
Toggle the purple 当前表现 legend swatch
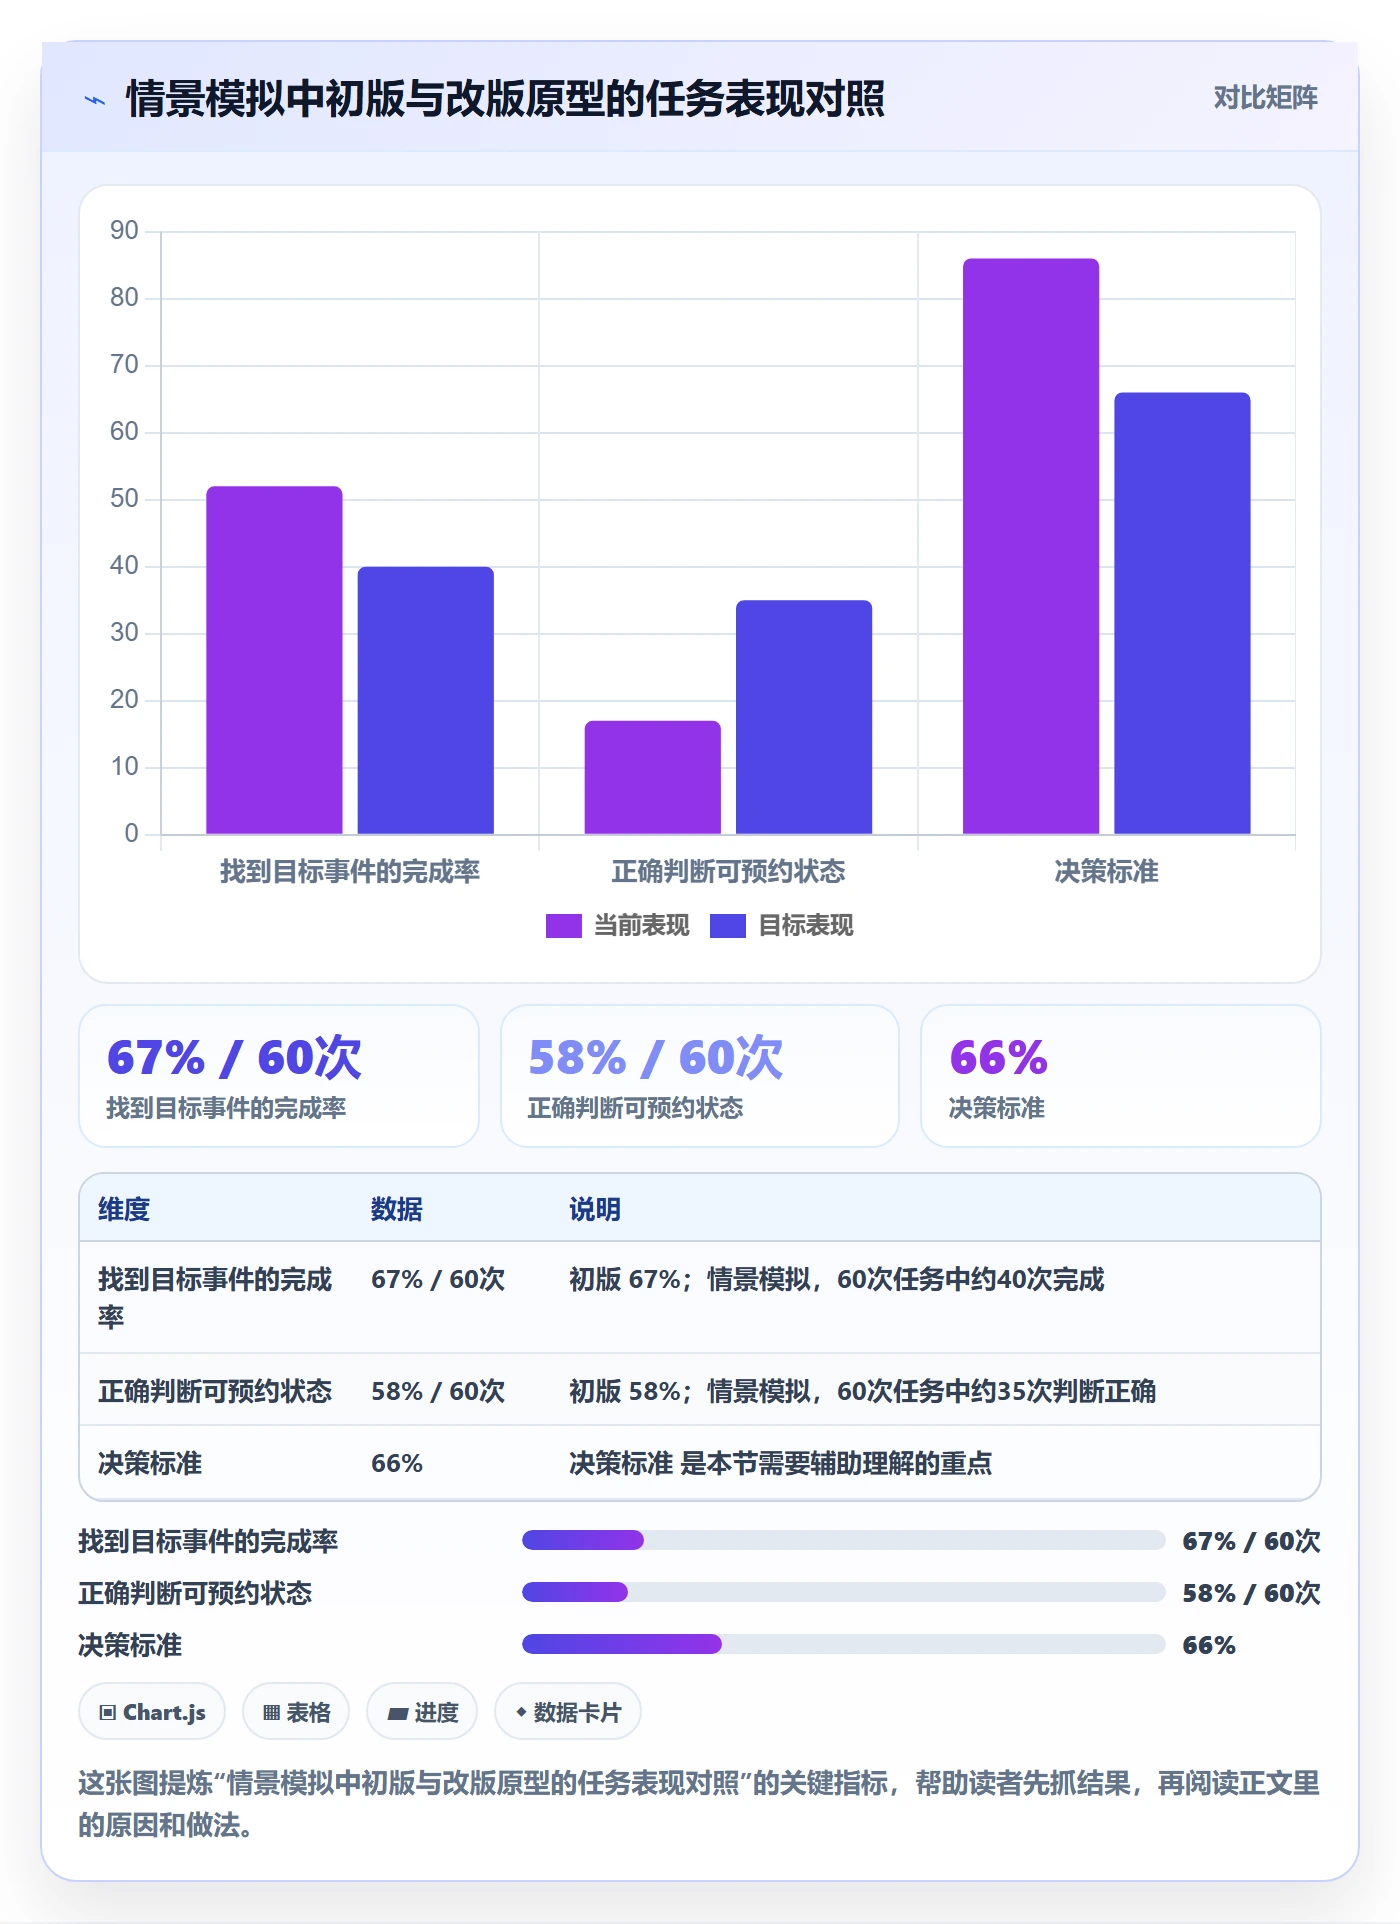tap(563, 926)
